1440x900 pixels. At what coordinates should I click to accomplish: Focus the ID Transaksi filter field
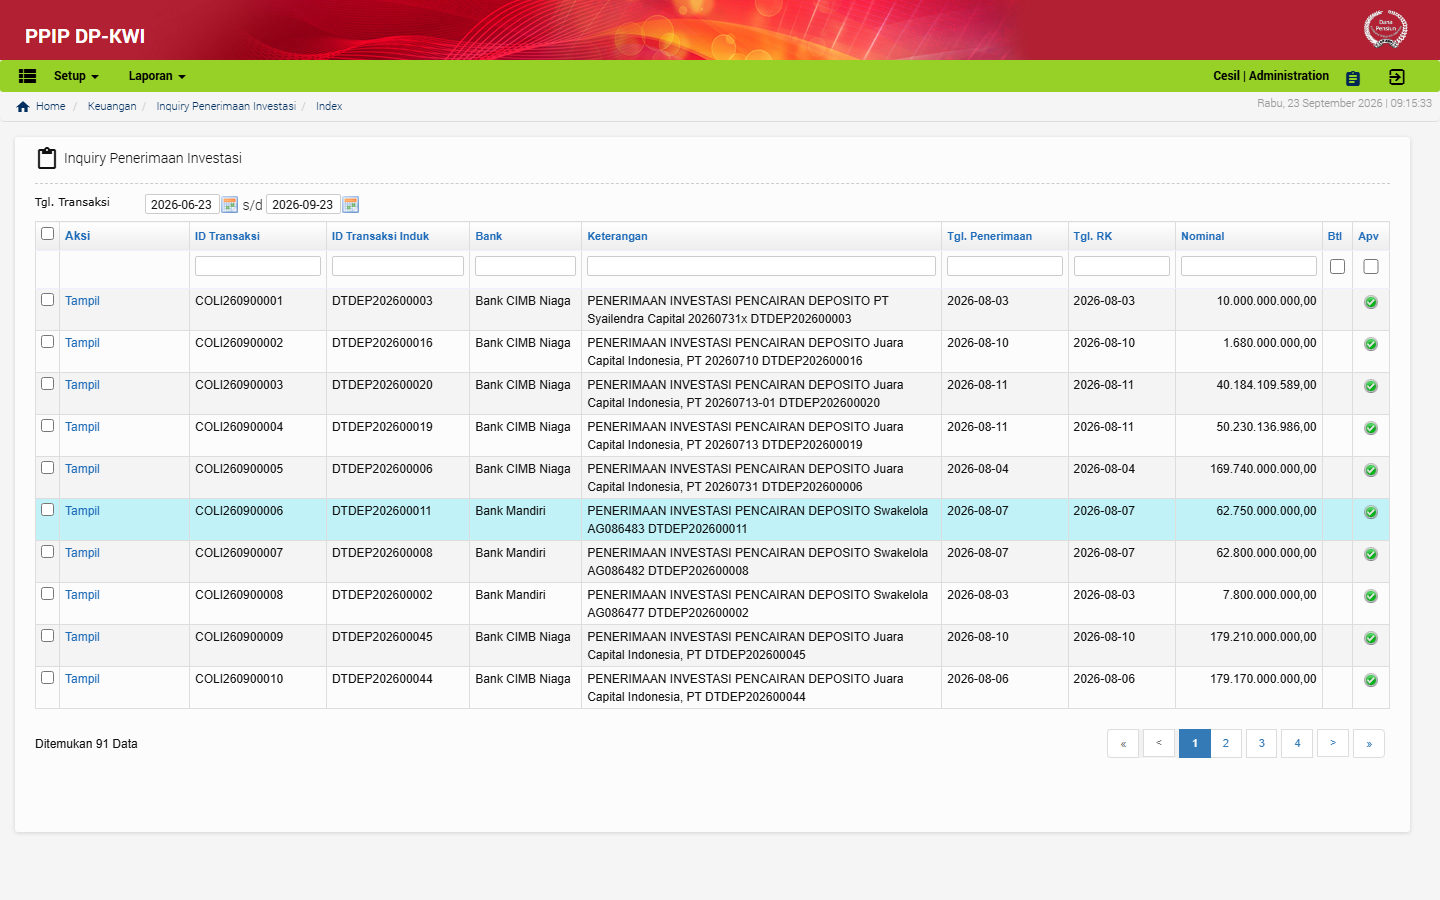coord(258,266)
